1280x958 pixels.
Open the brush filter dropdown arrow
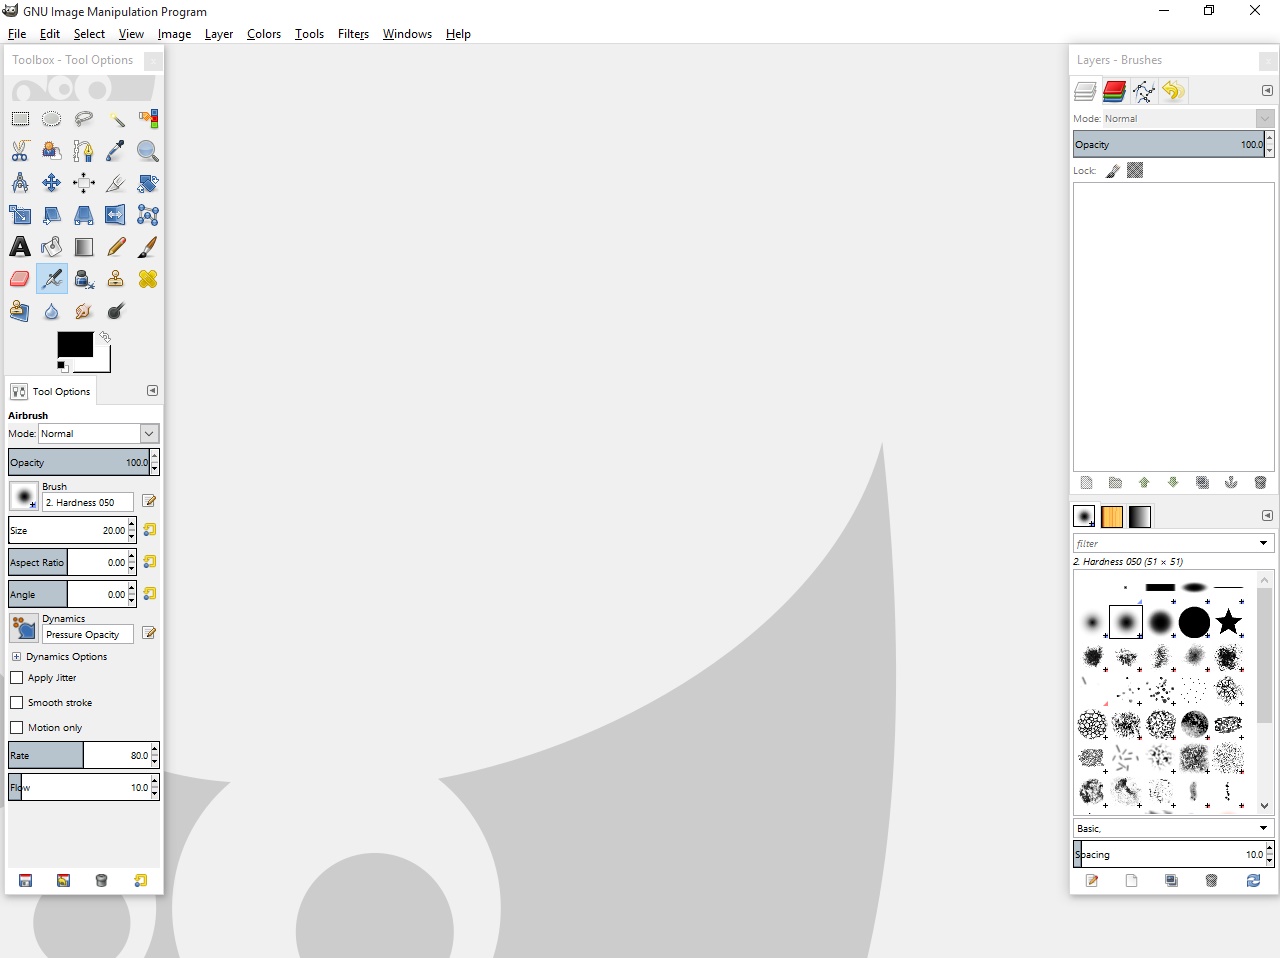click(1263, 543)
